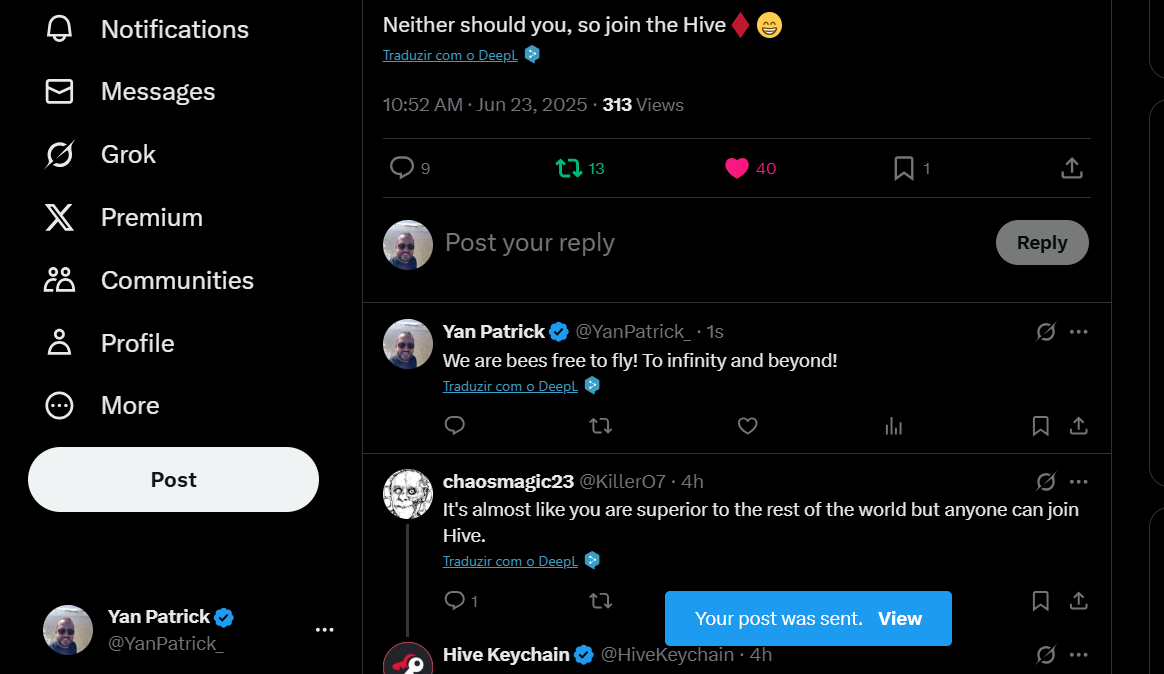View analytics icon on Yan Patrick's reply
This screenshot has width=1164, height=674.
click(x=894, y=426)
